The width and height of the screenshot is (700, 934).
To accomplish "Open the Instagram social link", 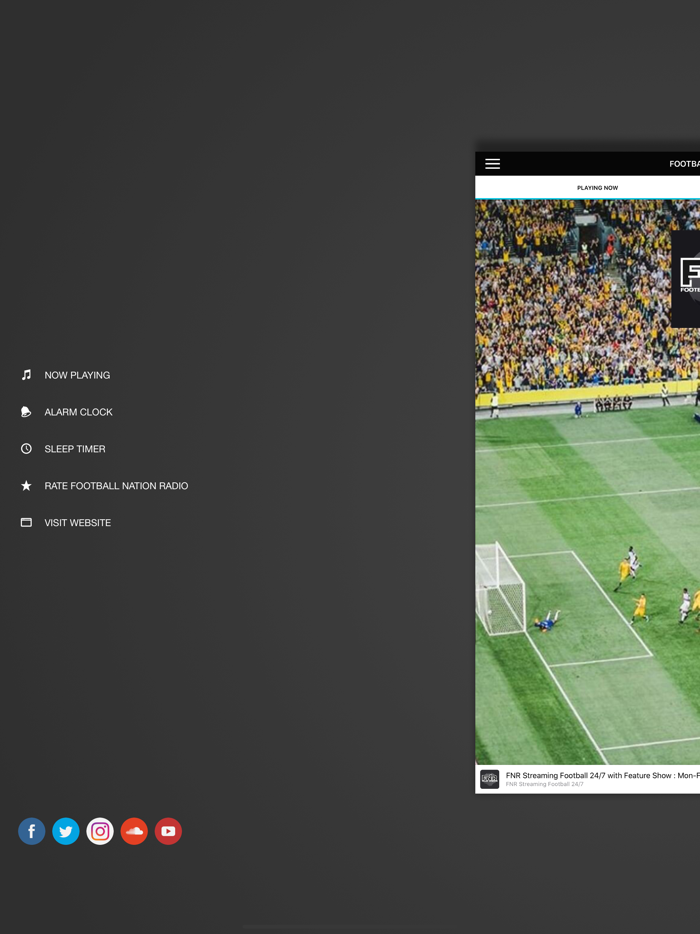I will pyautogui.click(x=100, y=831).
